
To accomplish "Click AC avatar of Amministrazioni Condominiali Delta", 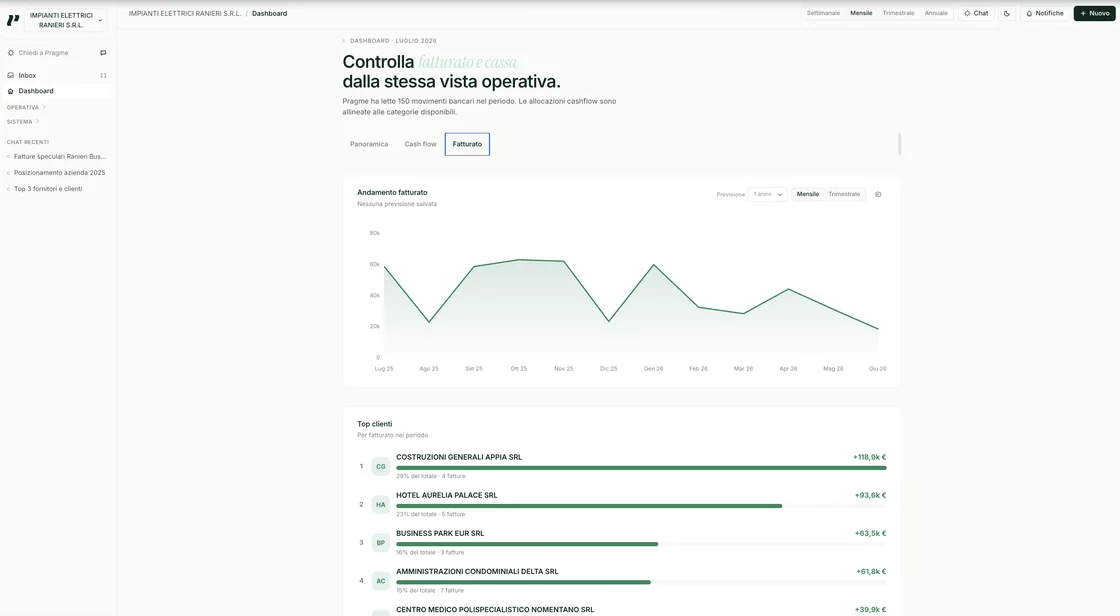I will (x=381, y=581).
